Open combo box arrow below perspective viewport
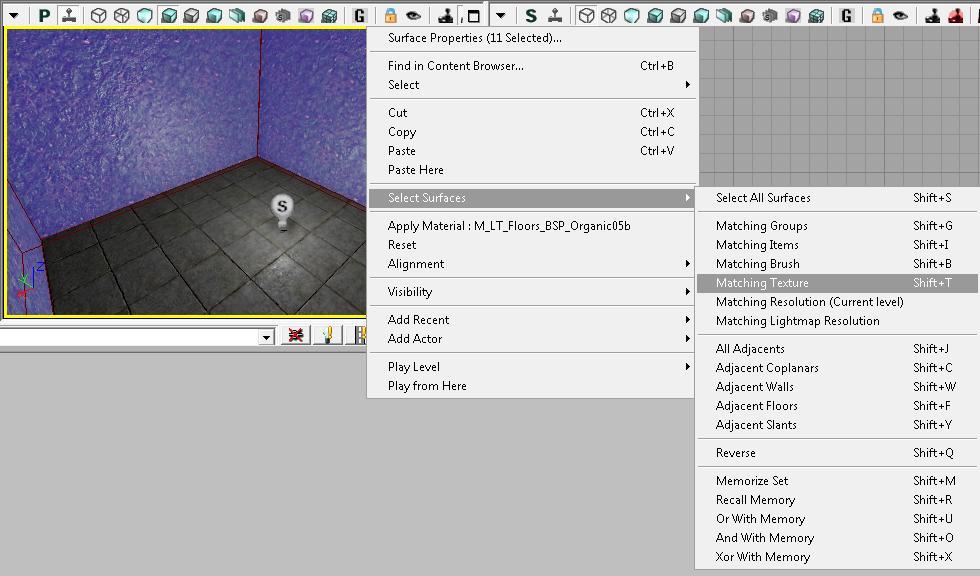 [x=266, y=337]
